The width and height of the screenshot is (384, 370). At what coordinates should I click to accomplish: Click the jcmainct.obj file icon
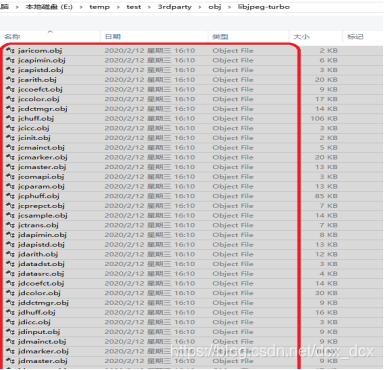10,147
